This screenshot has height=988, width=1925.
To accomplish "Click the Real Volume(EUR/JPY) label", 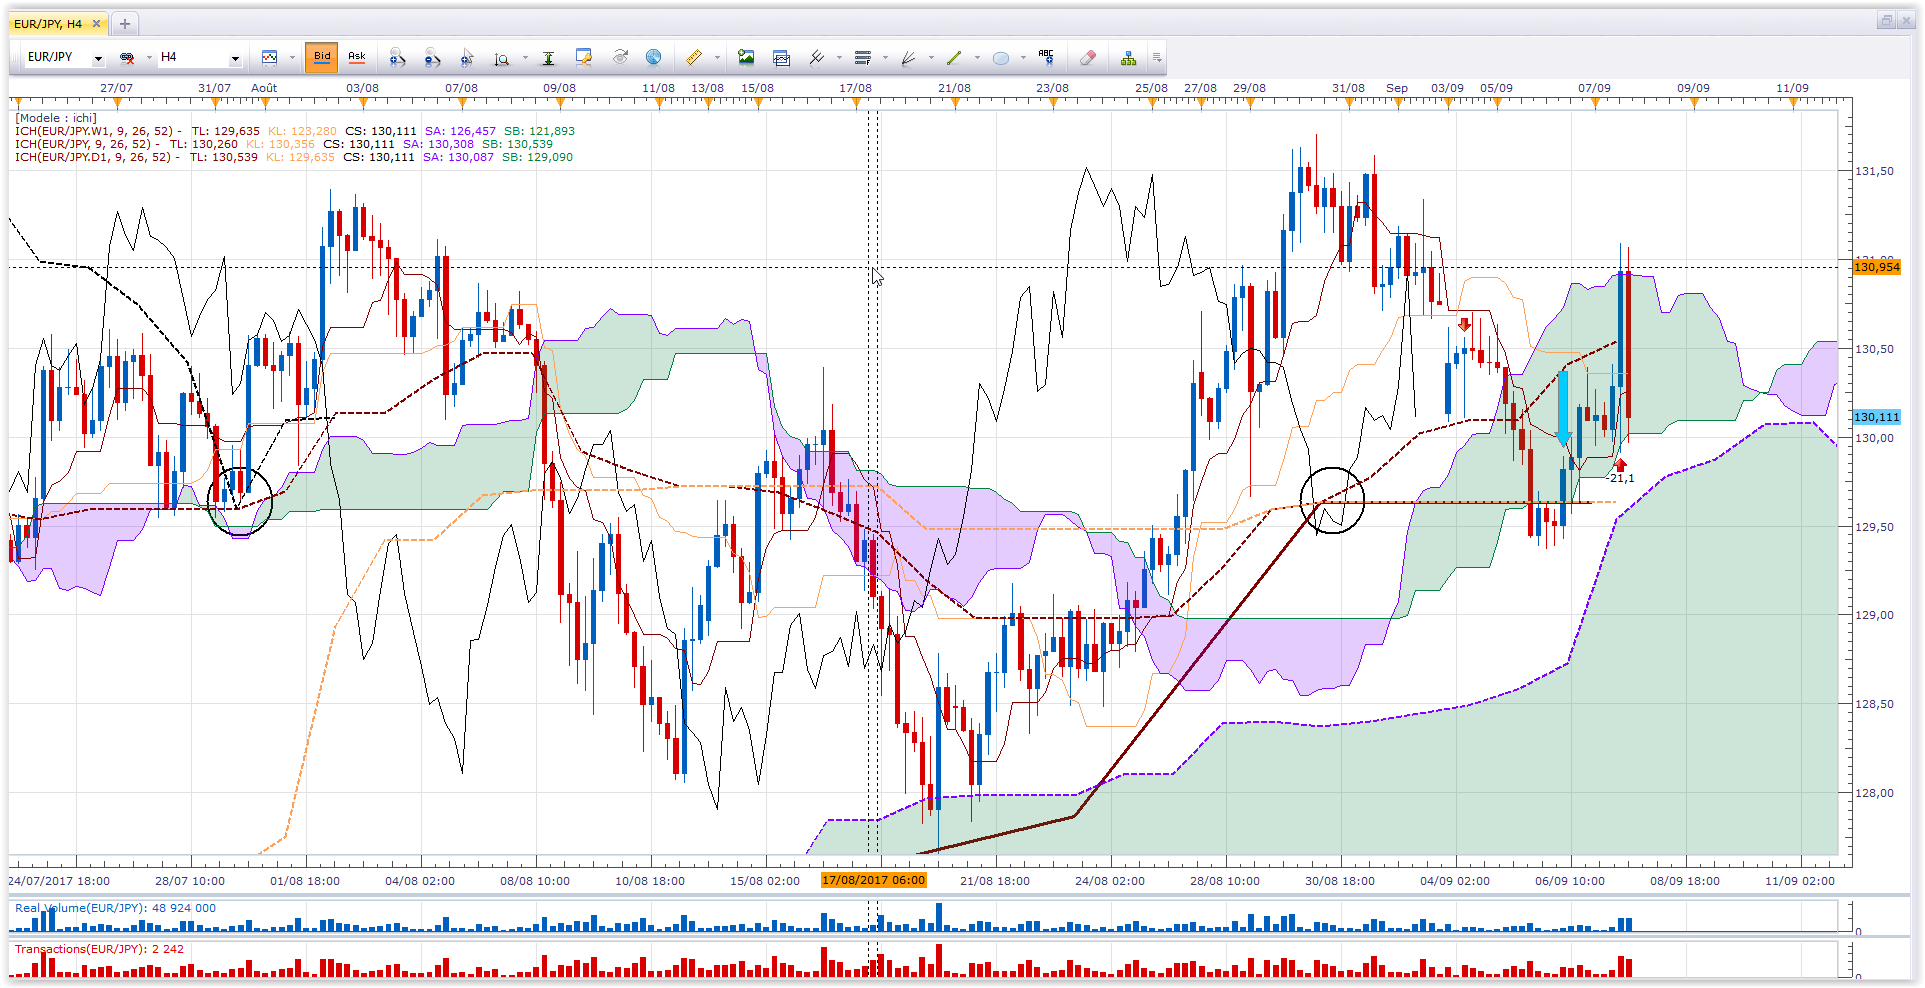I will (x=80, y=908).
